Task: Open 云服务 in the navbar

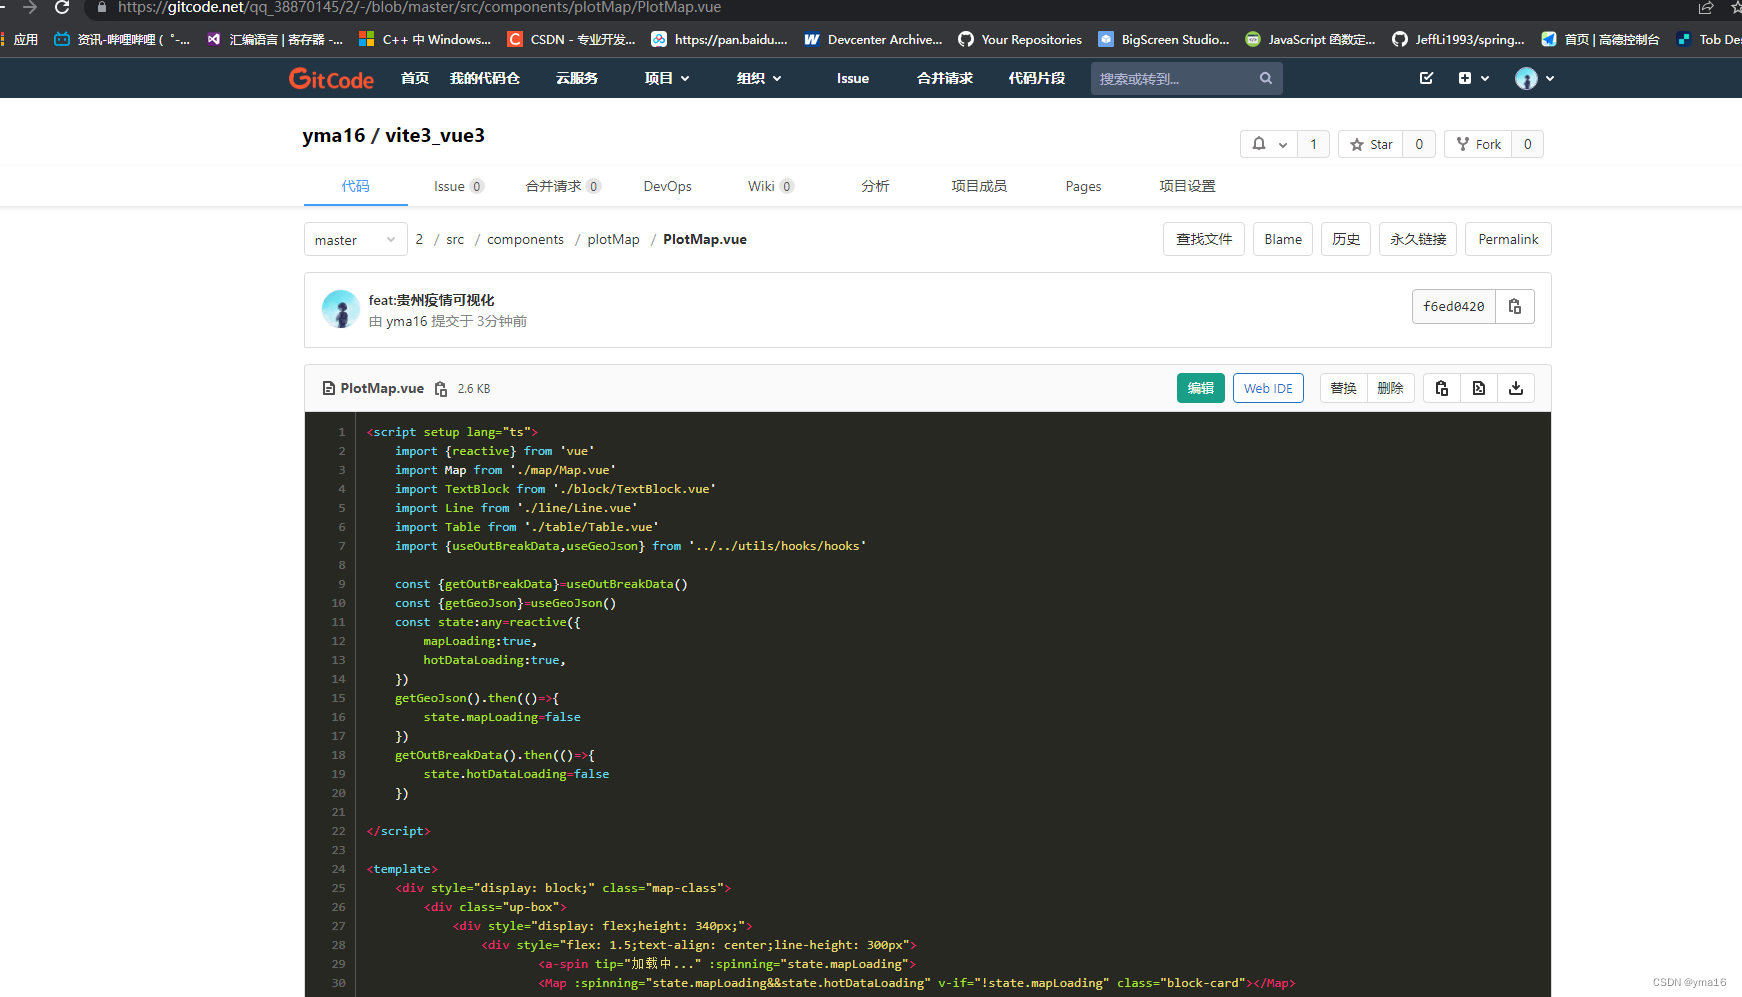Action: point(577,78)
